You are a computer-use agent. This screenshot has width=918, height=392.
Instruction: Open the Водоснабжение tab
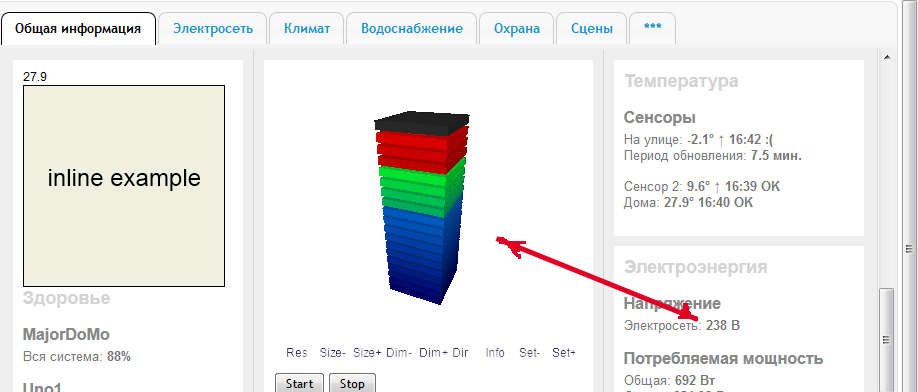[x=412, y=29]
